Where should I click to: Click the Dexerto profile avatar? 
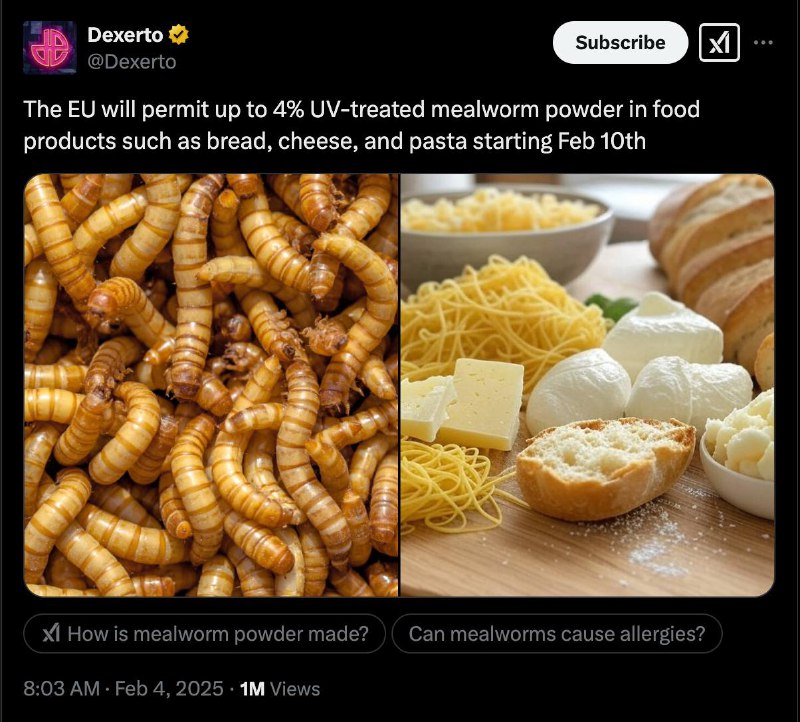(x=49, y=47)
